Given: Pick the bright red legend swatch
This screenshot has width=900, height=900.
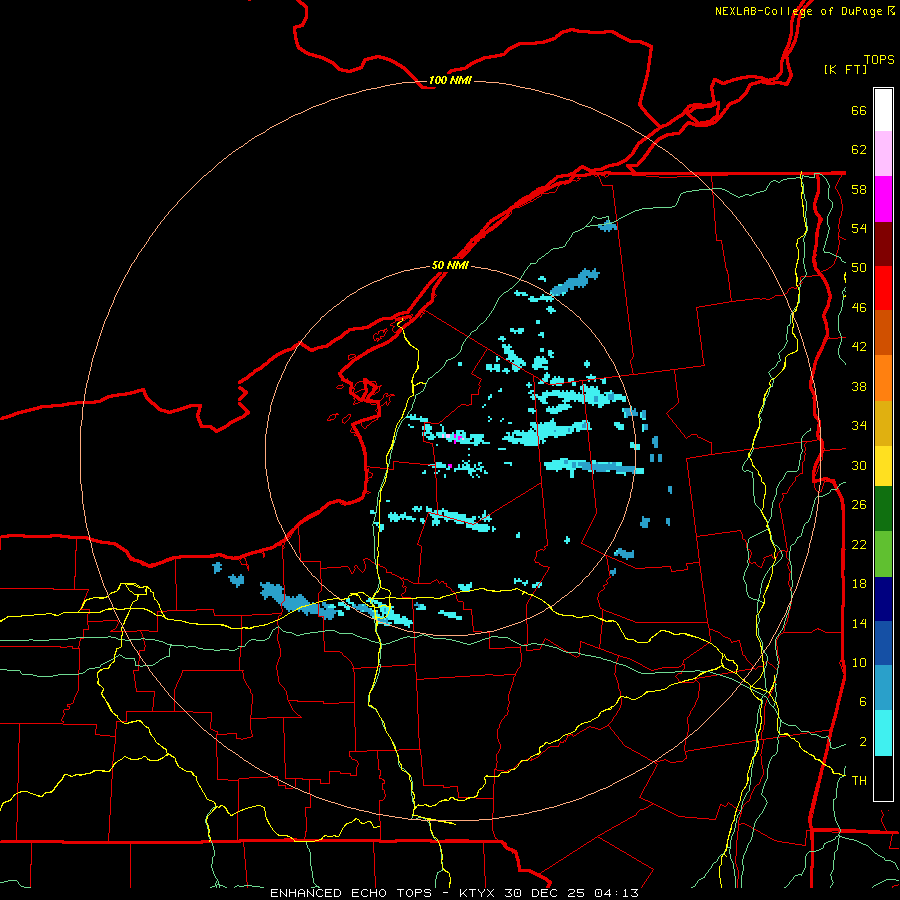Looking at the screenshot, I should [x=883, y=288].
